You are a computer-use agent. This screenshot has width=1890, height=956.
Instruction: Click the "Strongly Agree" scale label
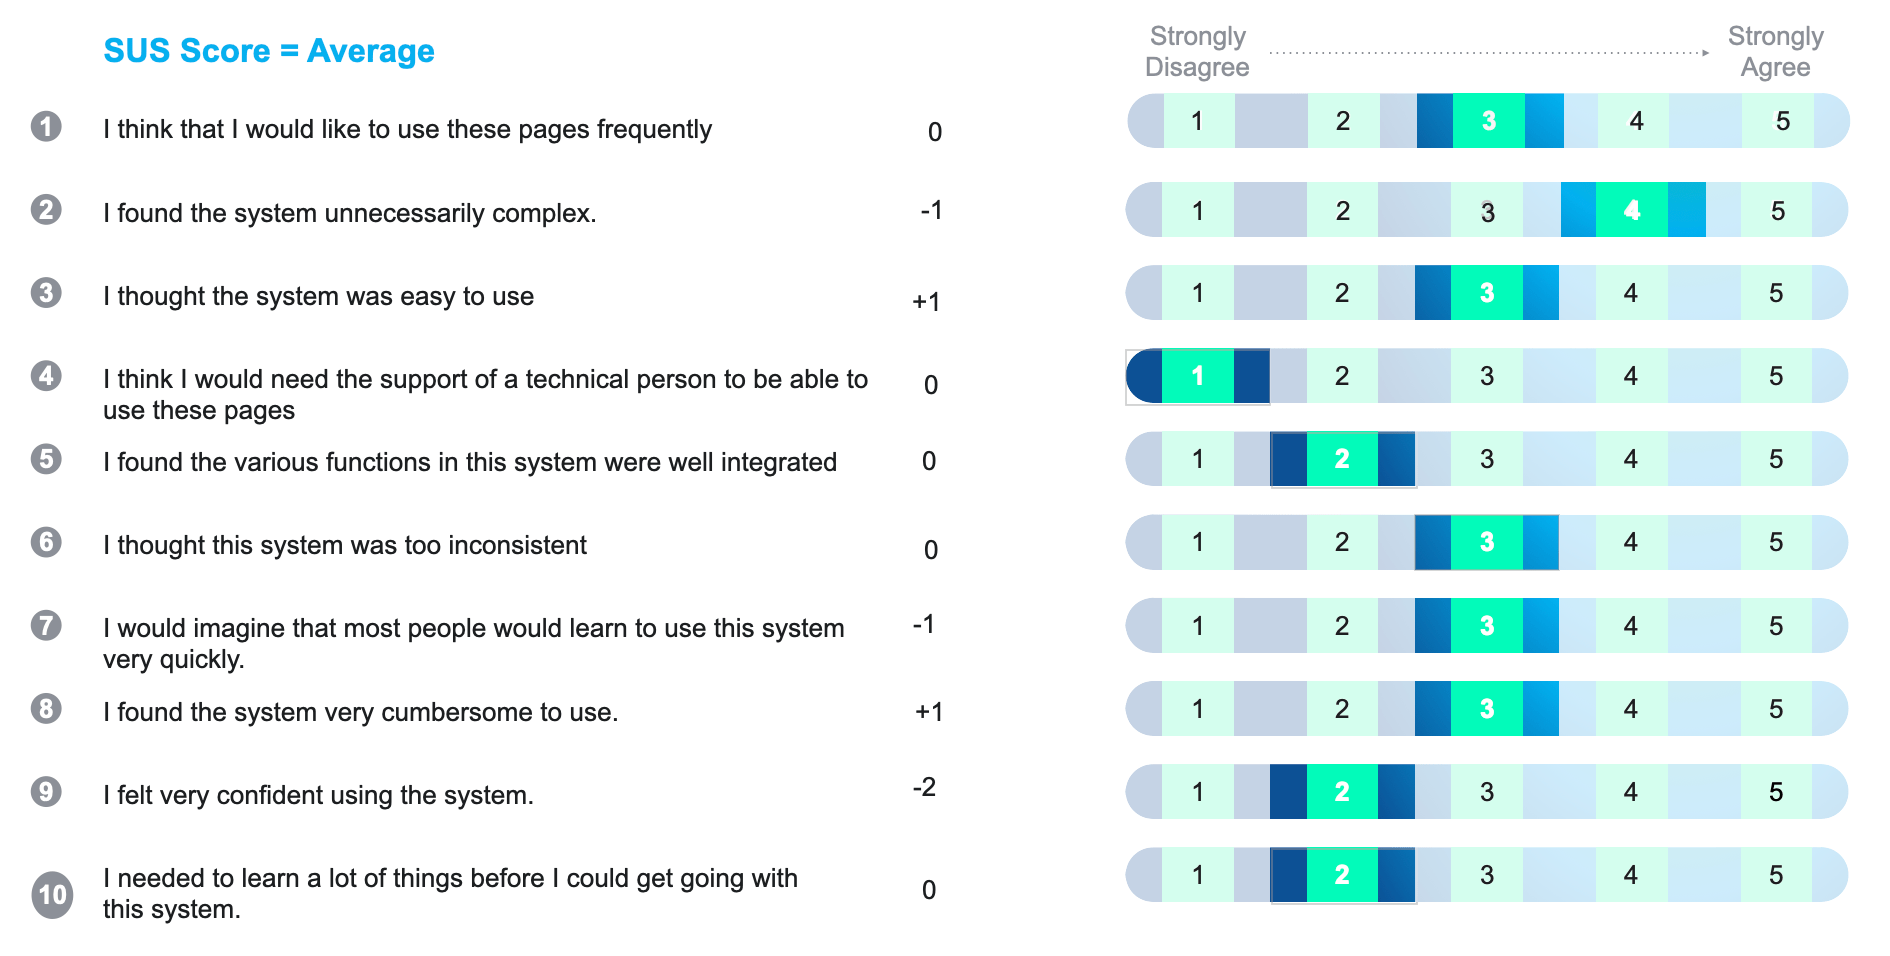pos(1775,51)
